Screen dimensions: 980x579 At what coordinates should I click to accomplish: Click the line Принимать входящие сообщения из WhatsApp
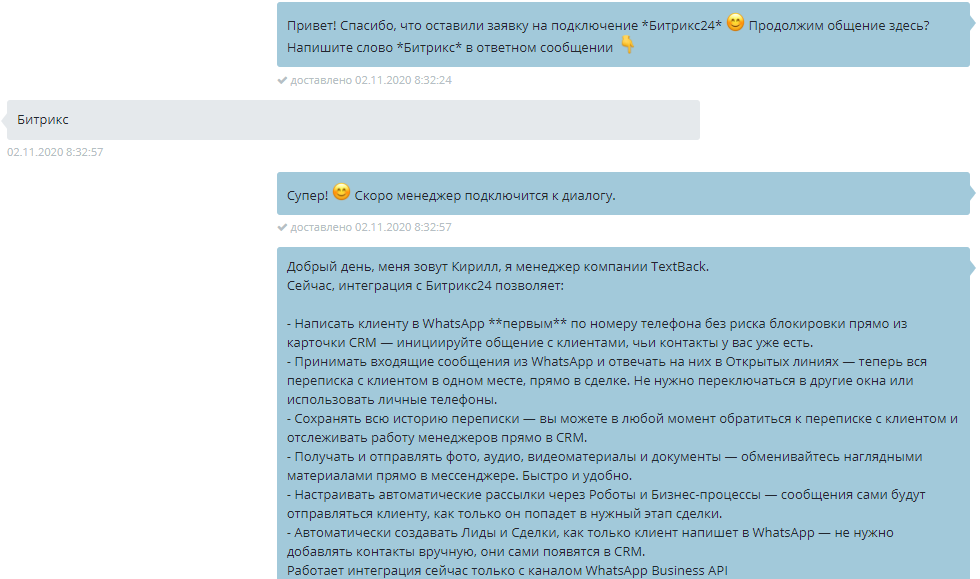coord(607,362)
